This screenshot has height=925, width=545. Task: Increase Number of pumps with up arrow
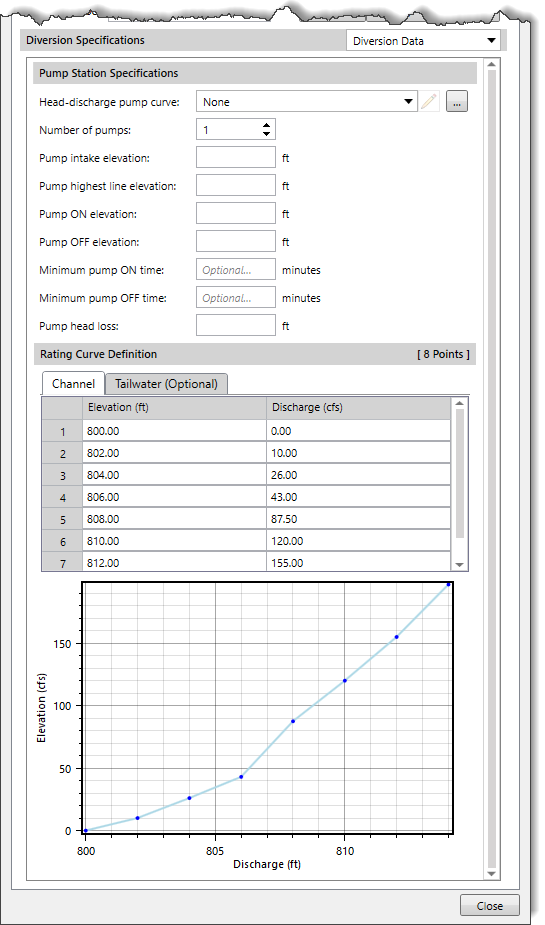point(267,126)
